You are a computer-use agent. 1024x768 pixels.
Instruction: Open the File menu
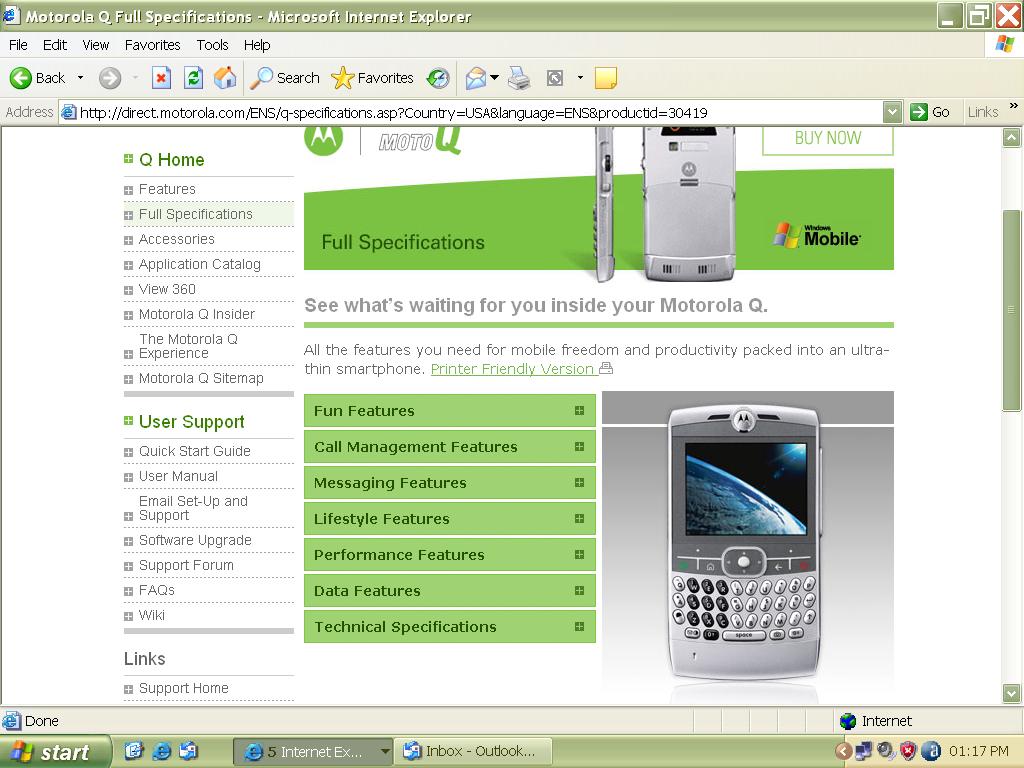[18, 45]
